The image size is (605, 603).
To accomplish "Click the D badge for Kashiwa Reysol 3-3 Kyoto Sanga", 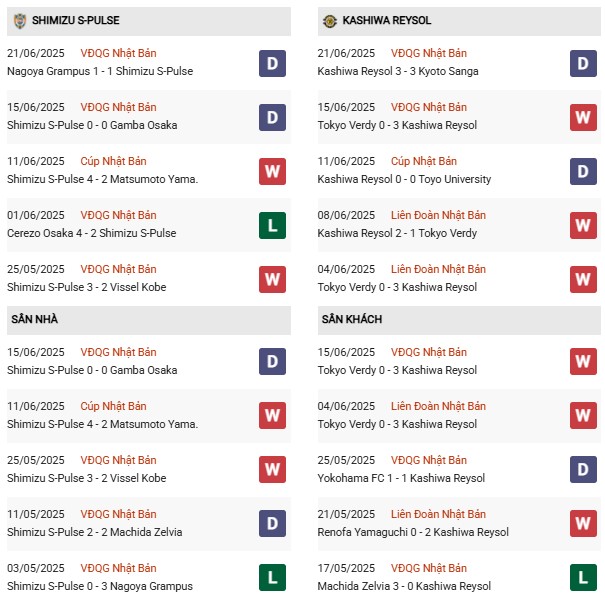I will click(x=583, y=63).
